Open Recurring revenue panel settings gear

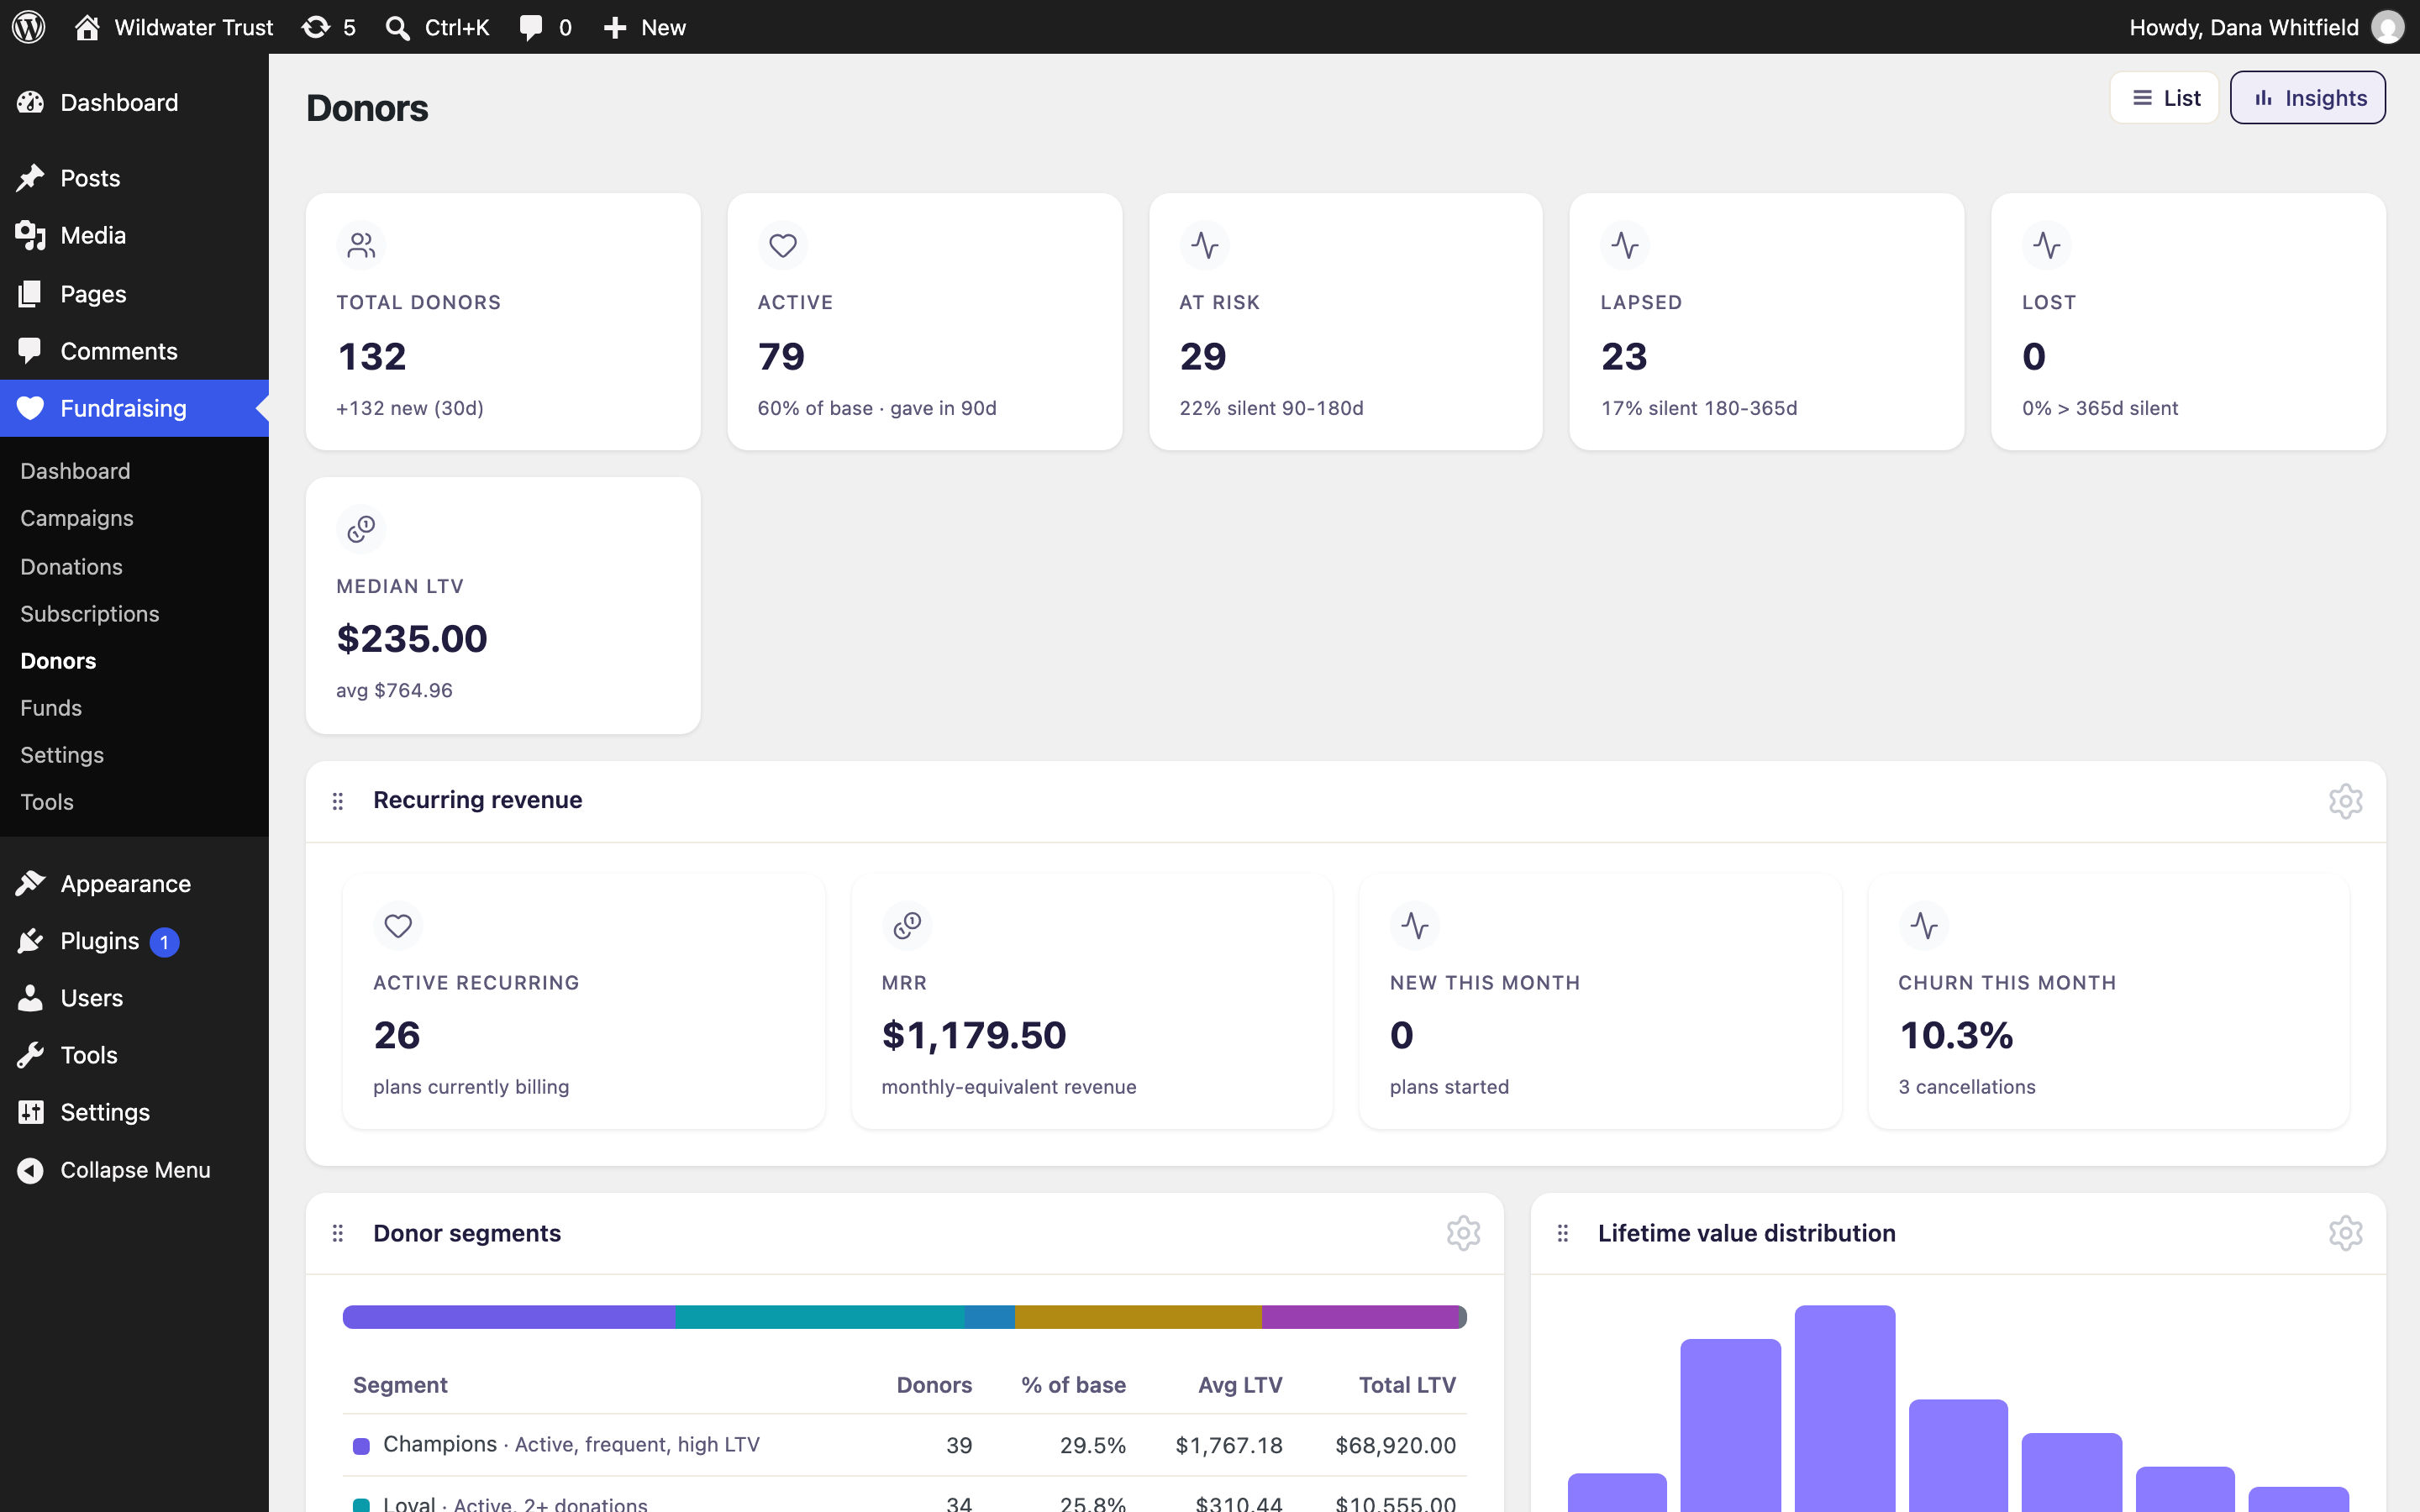tap(2345, 801)
